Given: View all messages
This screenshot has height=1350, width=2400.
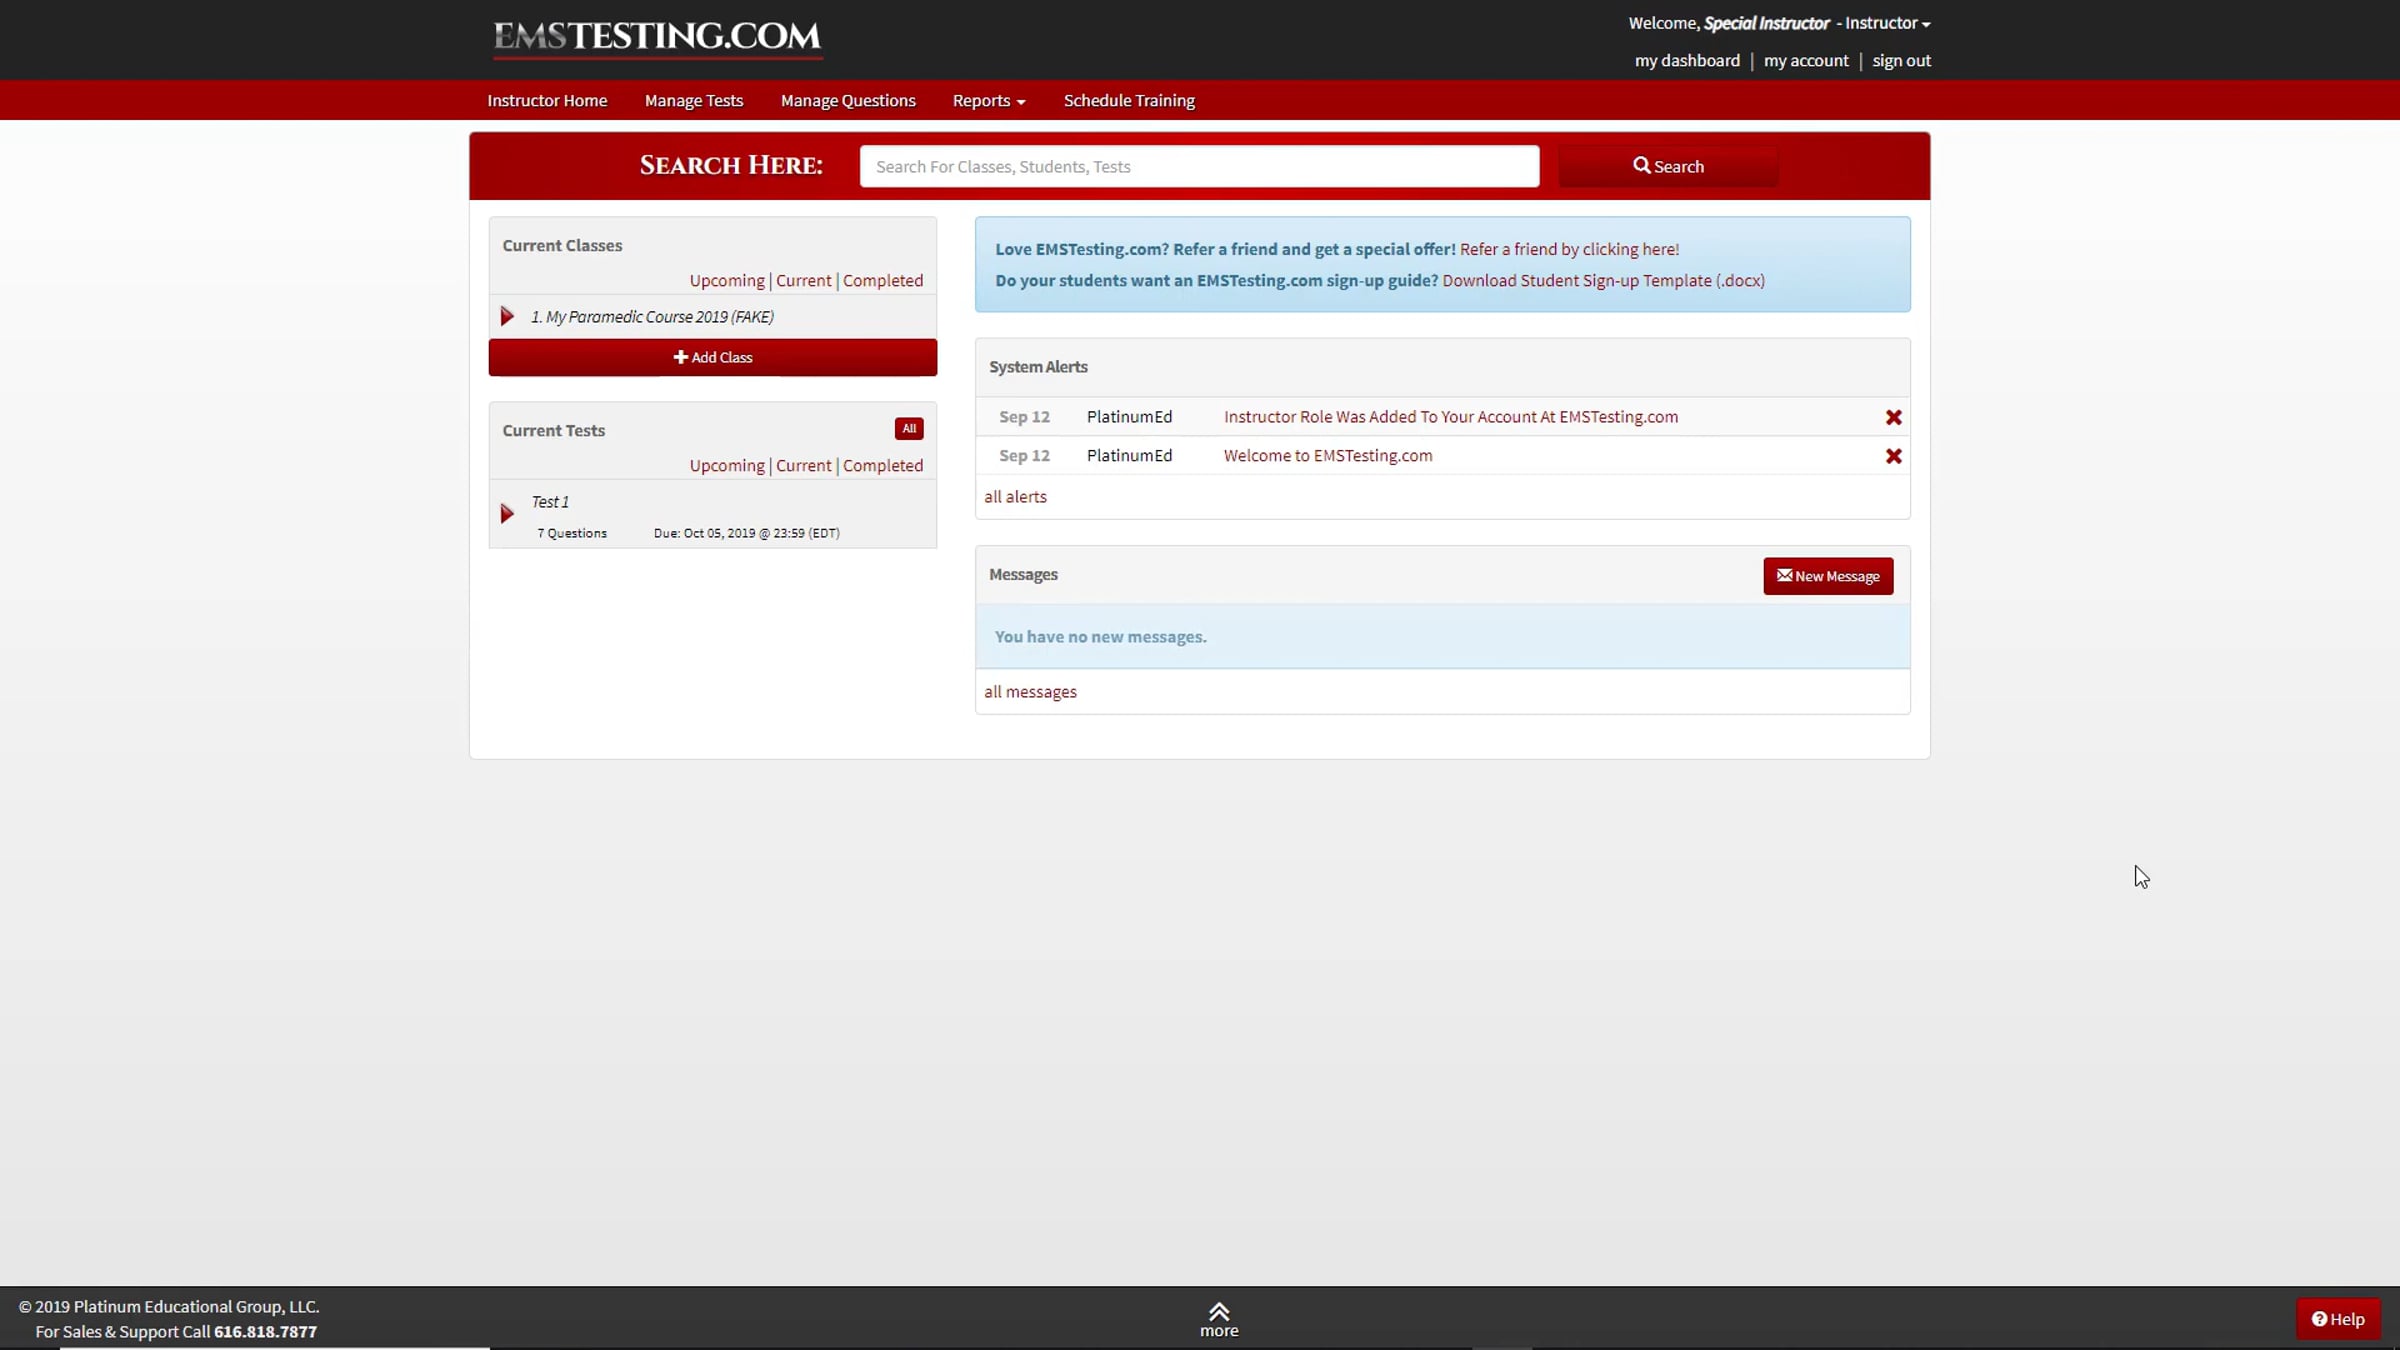Looking at the screenshot, I should click(1030, 692).
